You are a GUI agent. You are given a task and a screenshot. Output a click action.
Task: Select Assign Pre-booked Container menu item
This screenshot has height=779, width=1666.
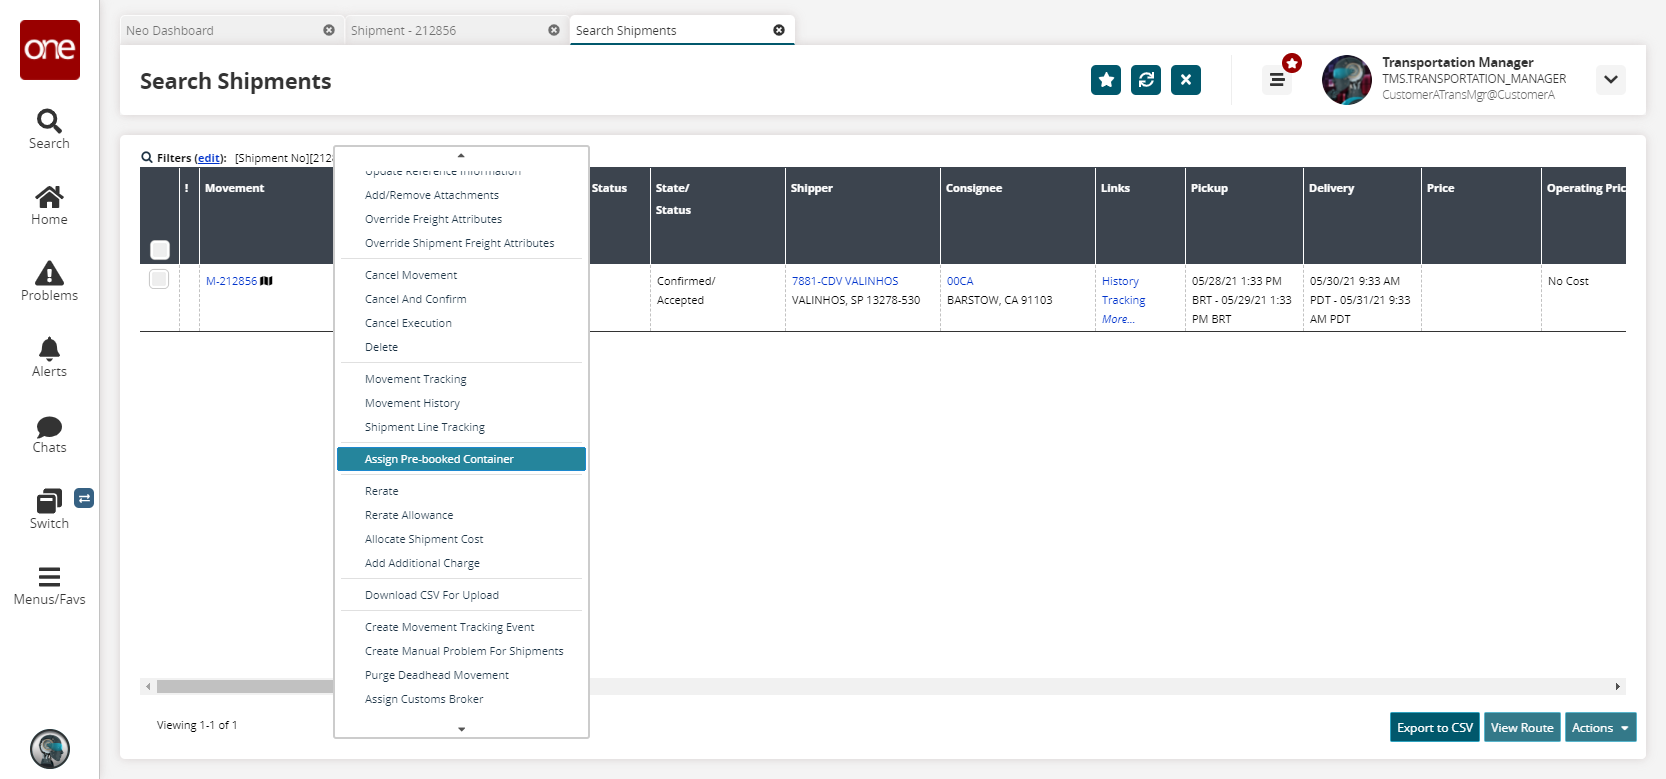coord(461,459)
